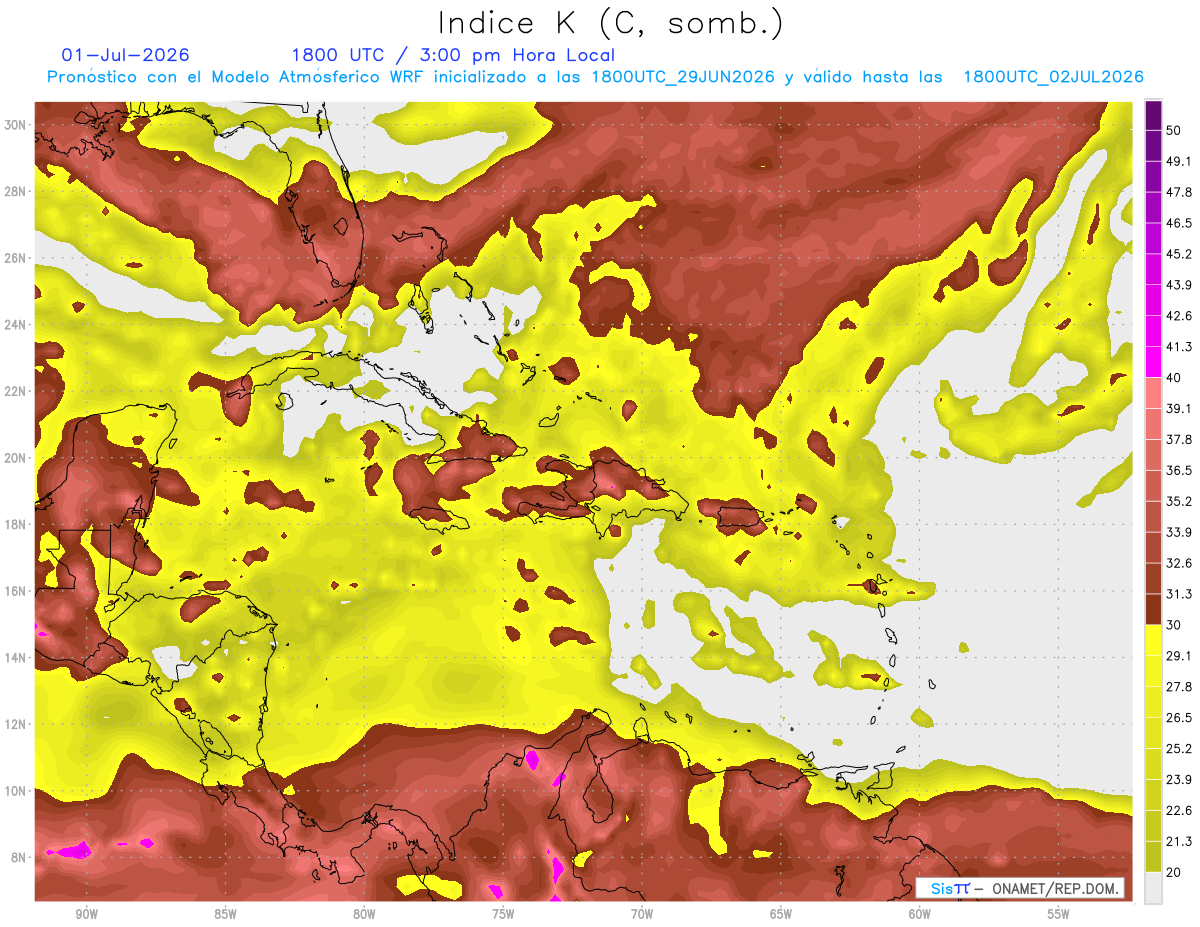Click colorbar value '47.8'
This screenshot has height=927, width=1200.
click(x=1181, y=192)
